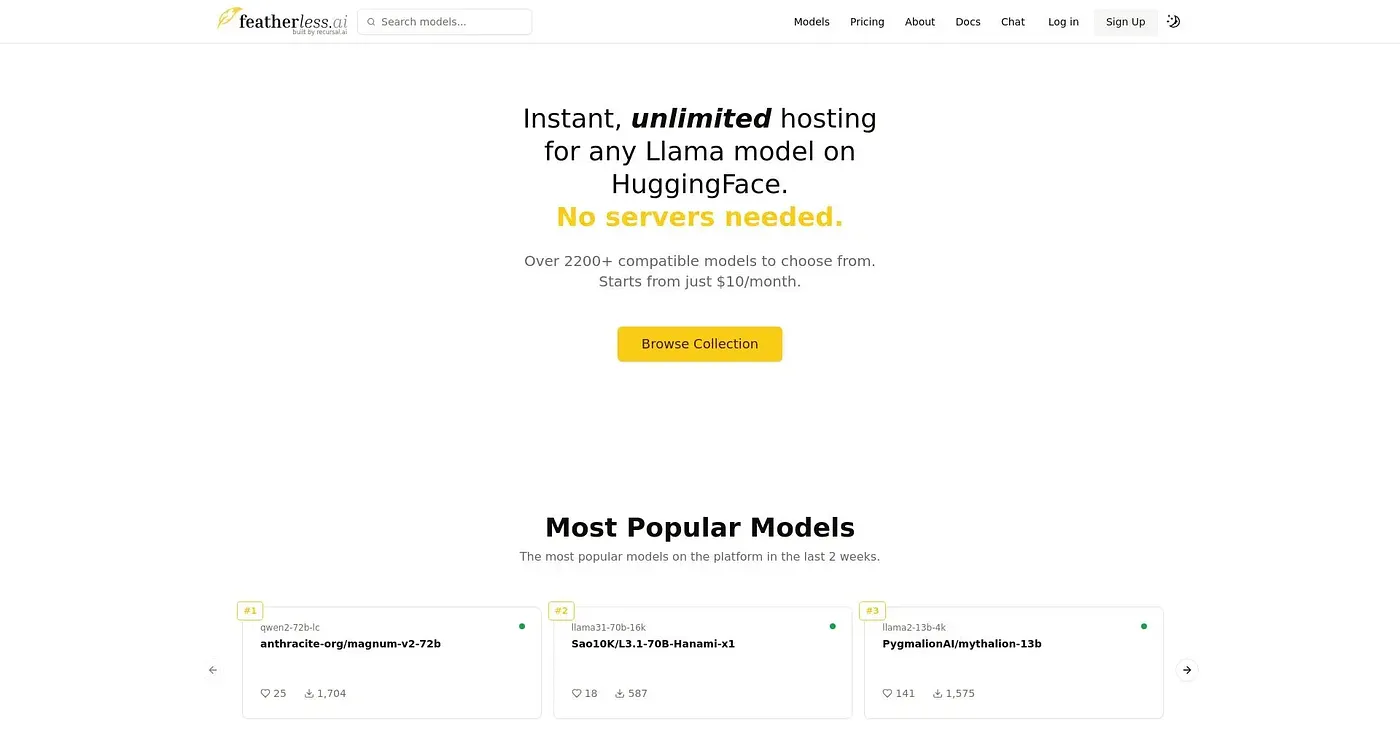Image resolution: width=1400 pixels, height=729 pixels.
Task: Click the Browse Collection button
Action: [x=700, y=344]
